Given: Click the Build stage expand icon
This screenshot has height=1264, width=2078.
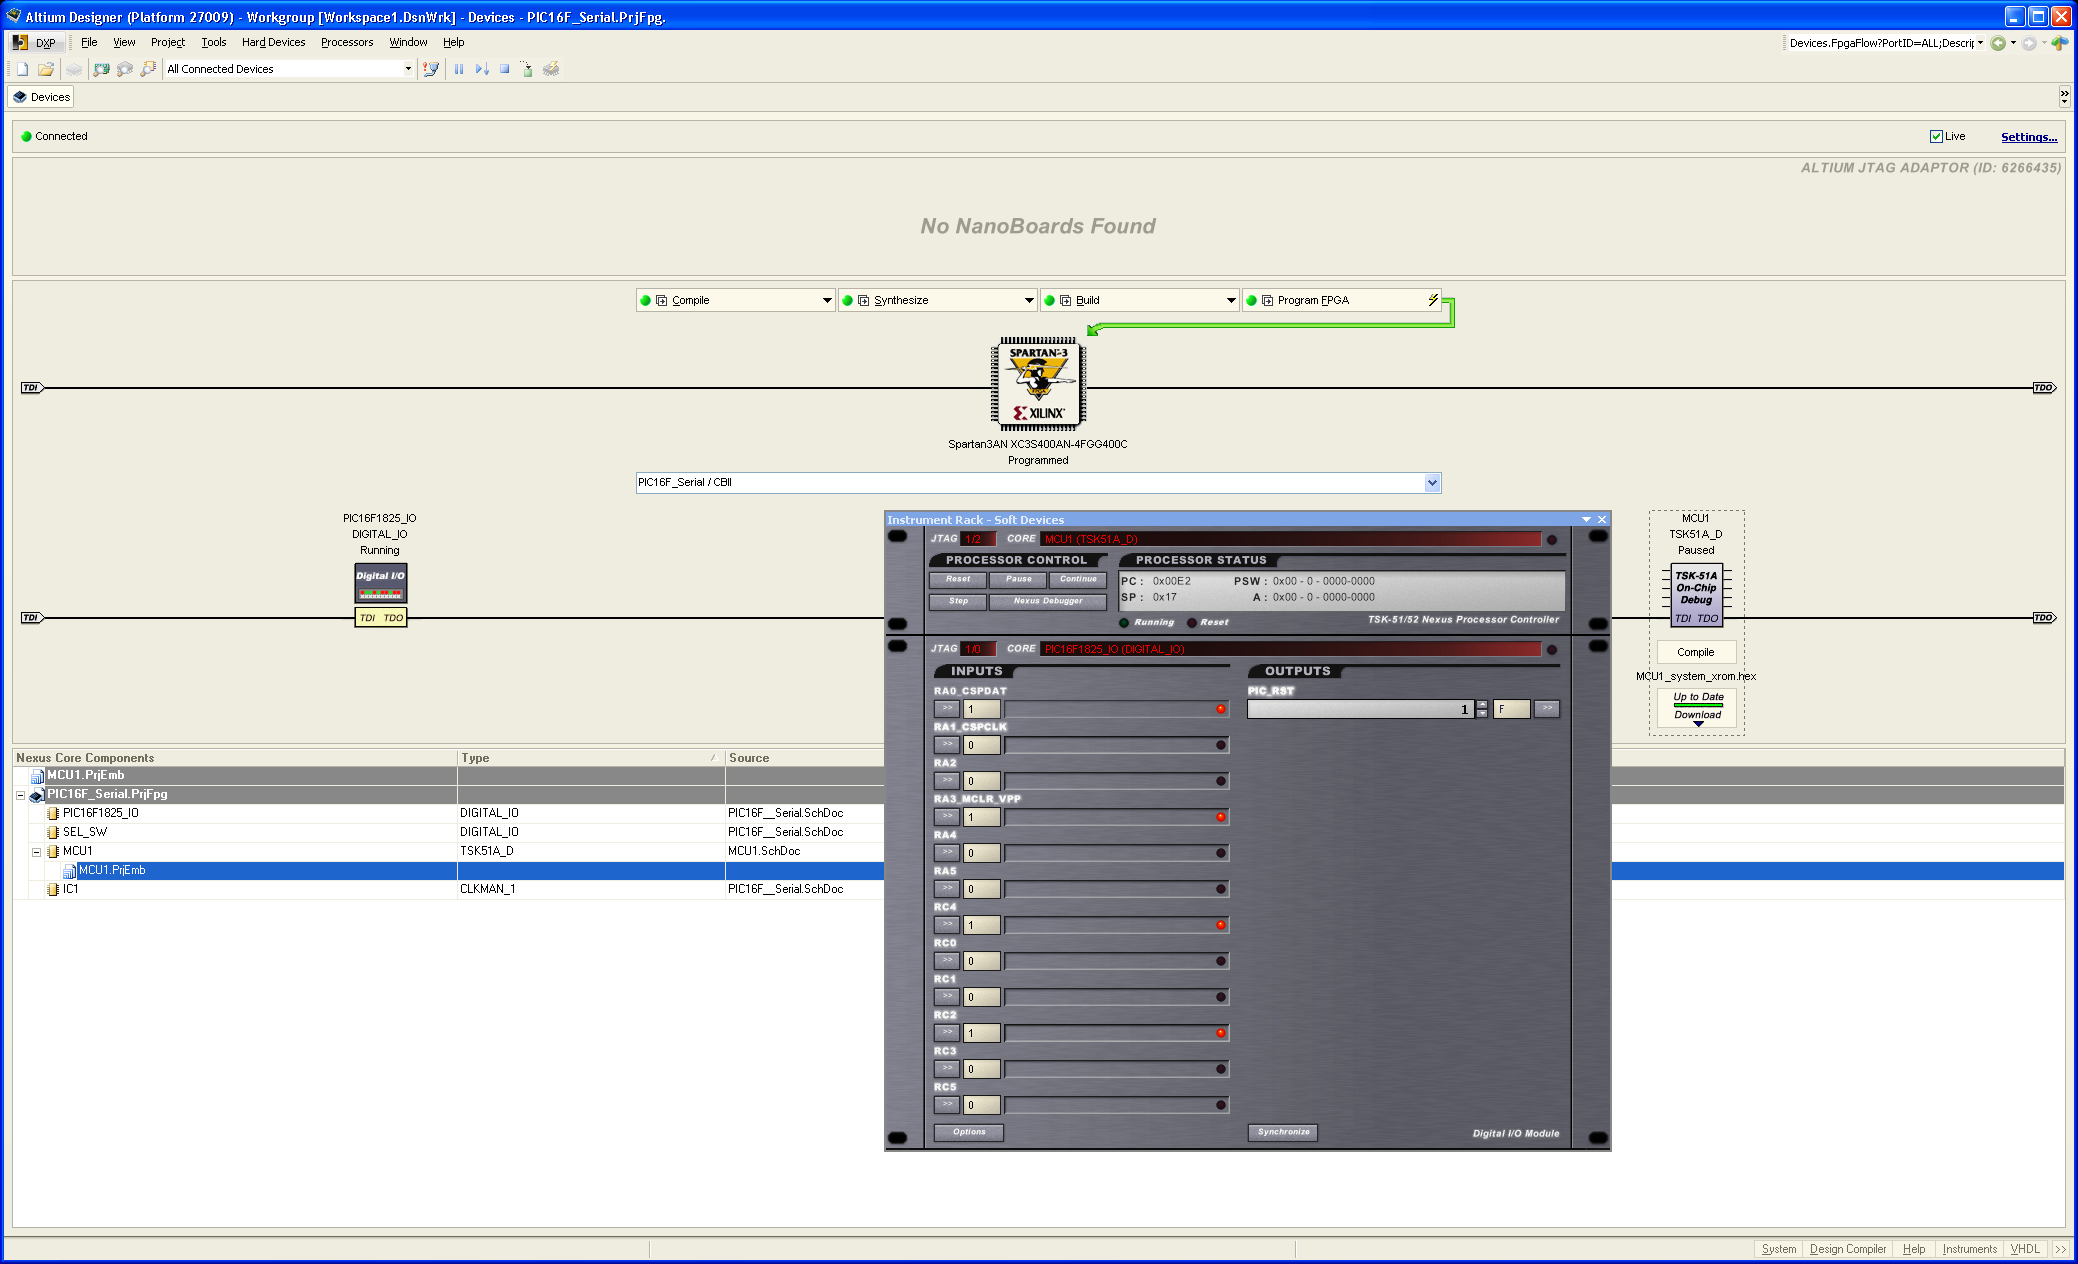Looking at the screenshot, I should tap(1065, 300).
